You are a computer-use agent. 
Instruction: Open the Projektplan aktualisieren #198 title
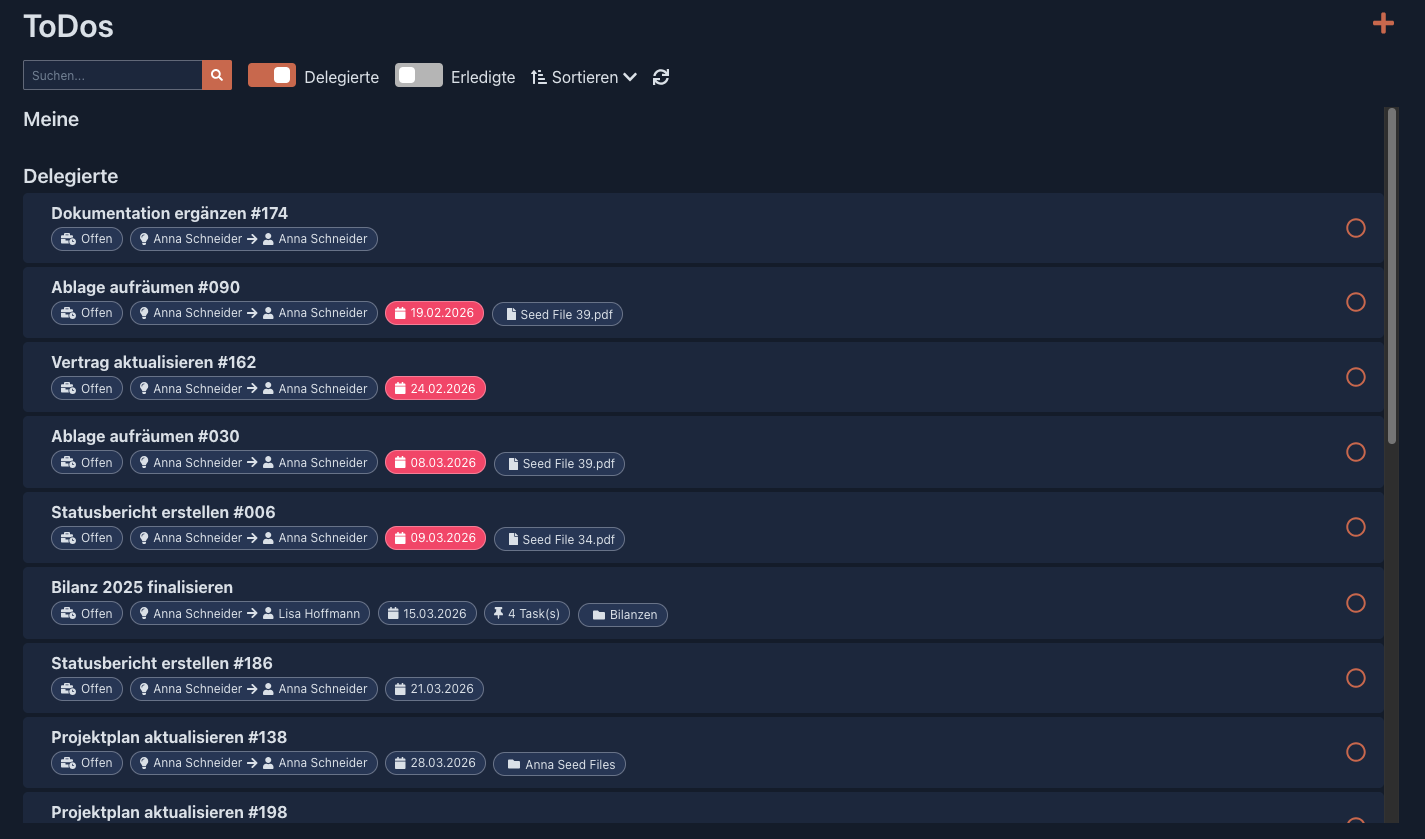tap(169, 812)
